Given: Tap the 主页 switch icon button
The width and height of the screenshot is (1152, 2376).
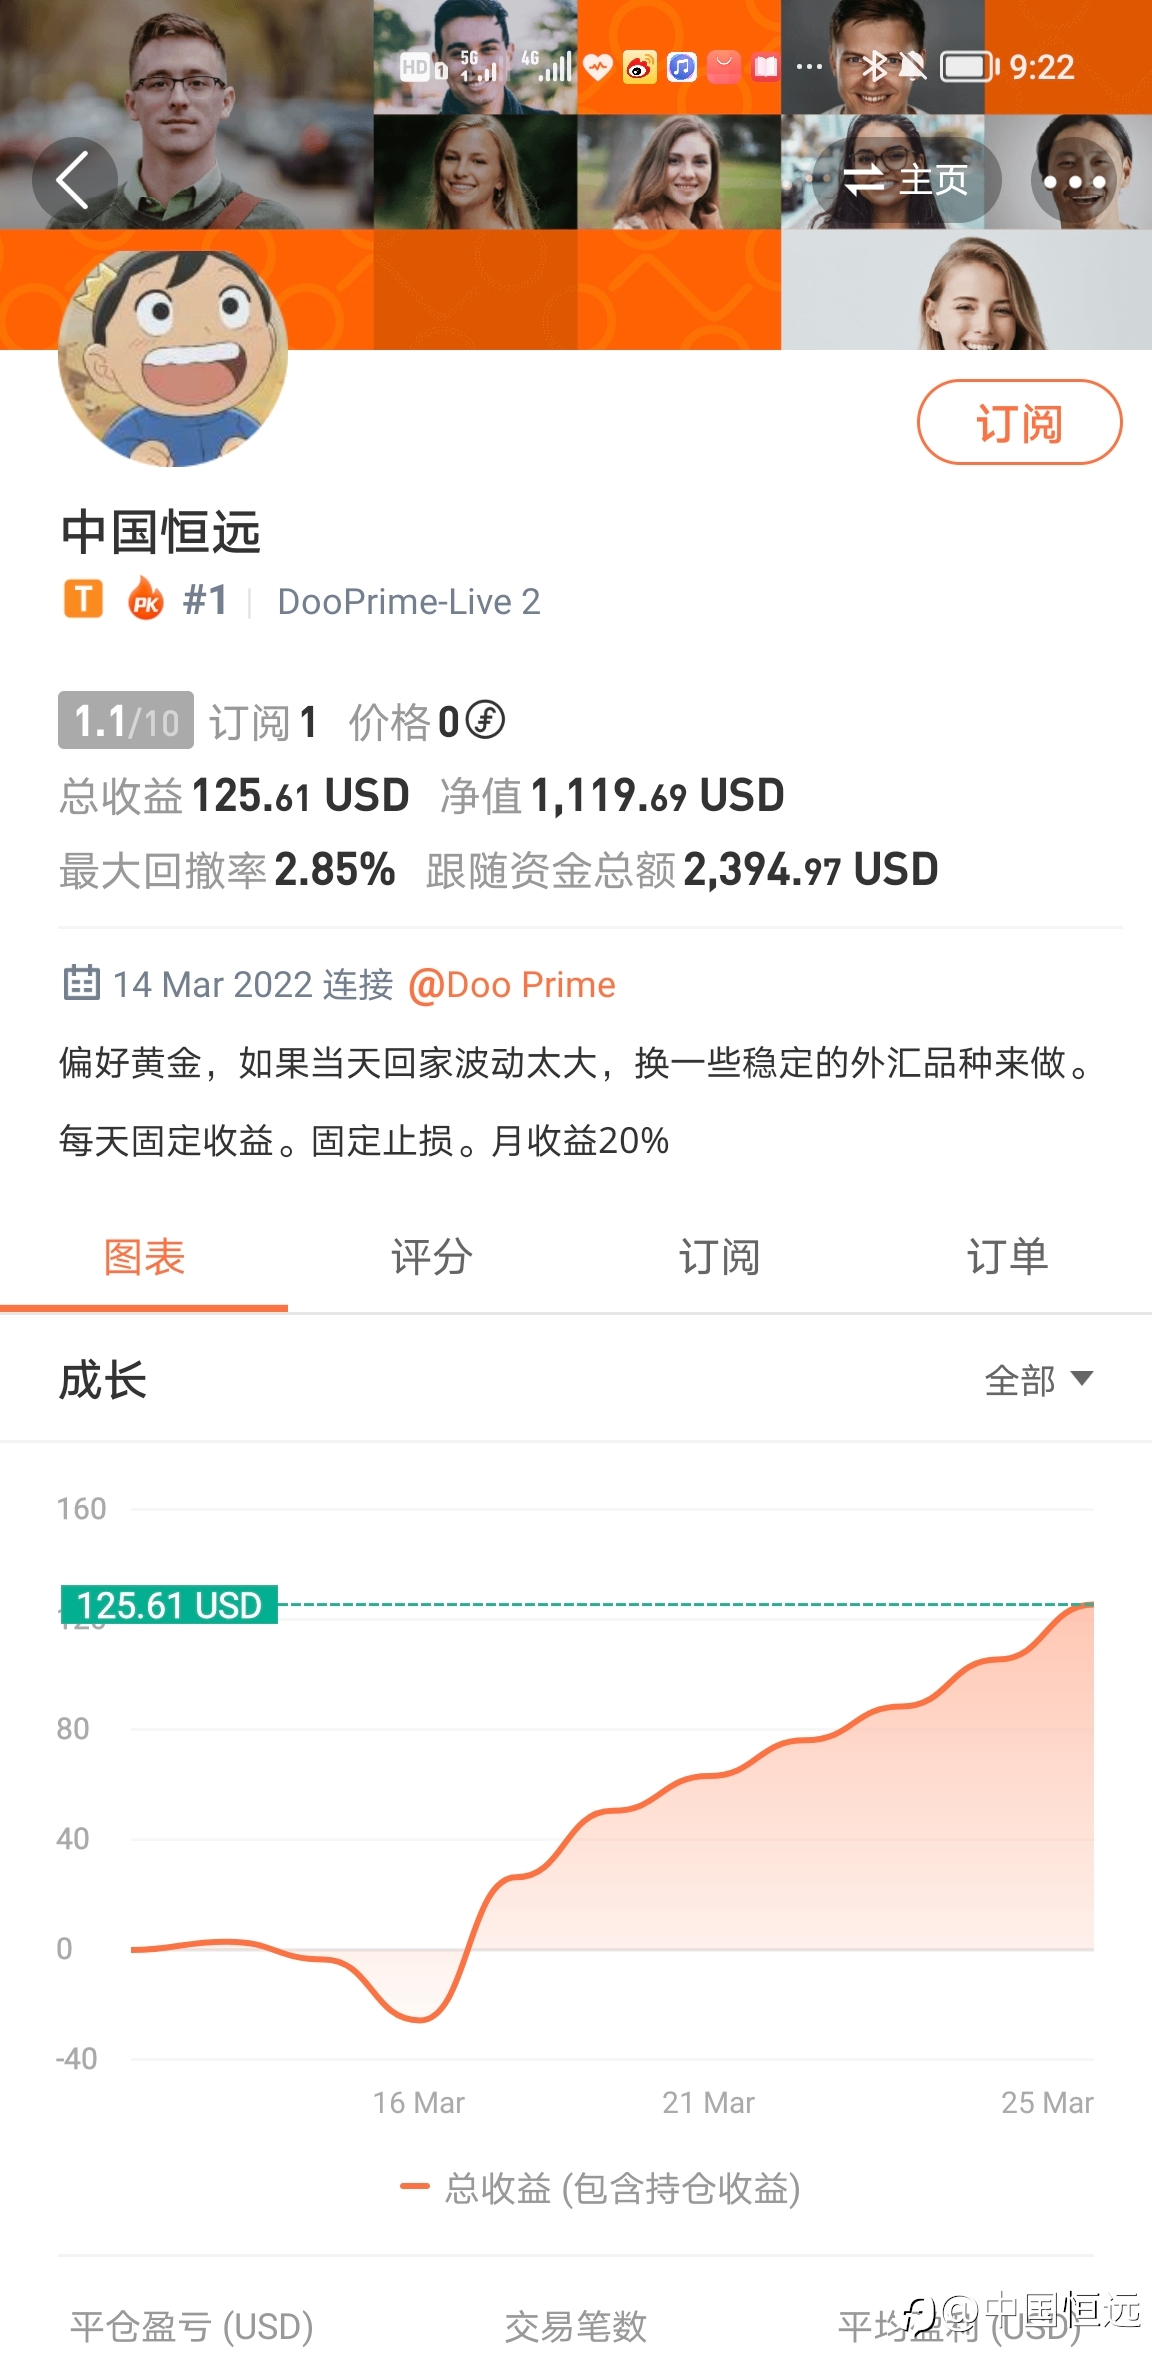Looking at the screenshot, I should (x=906, y=181).
